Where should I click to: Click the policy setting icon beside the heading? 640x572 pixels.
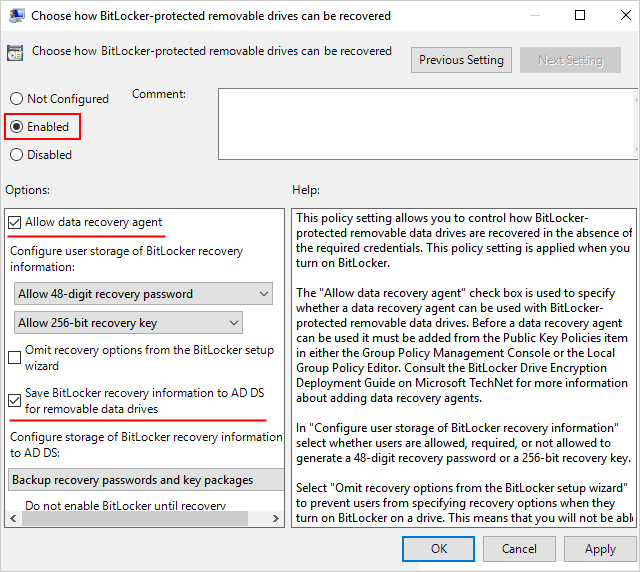point(15,53)
